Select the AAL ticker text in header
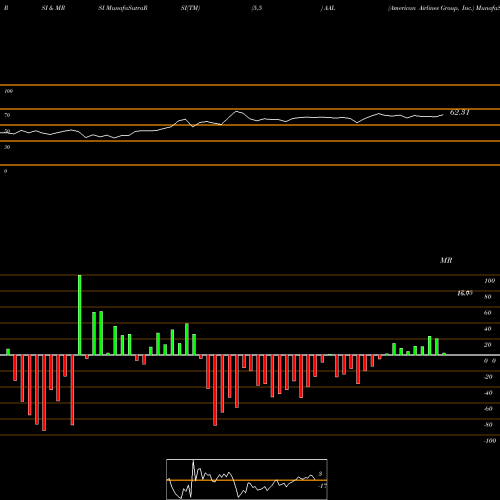 [x=329, y=8]
